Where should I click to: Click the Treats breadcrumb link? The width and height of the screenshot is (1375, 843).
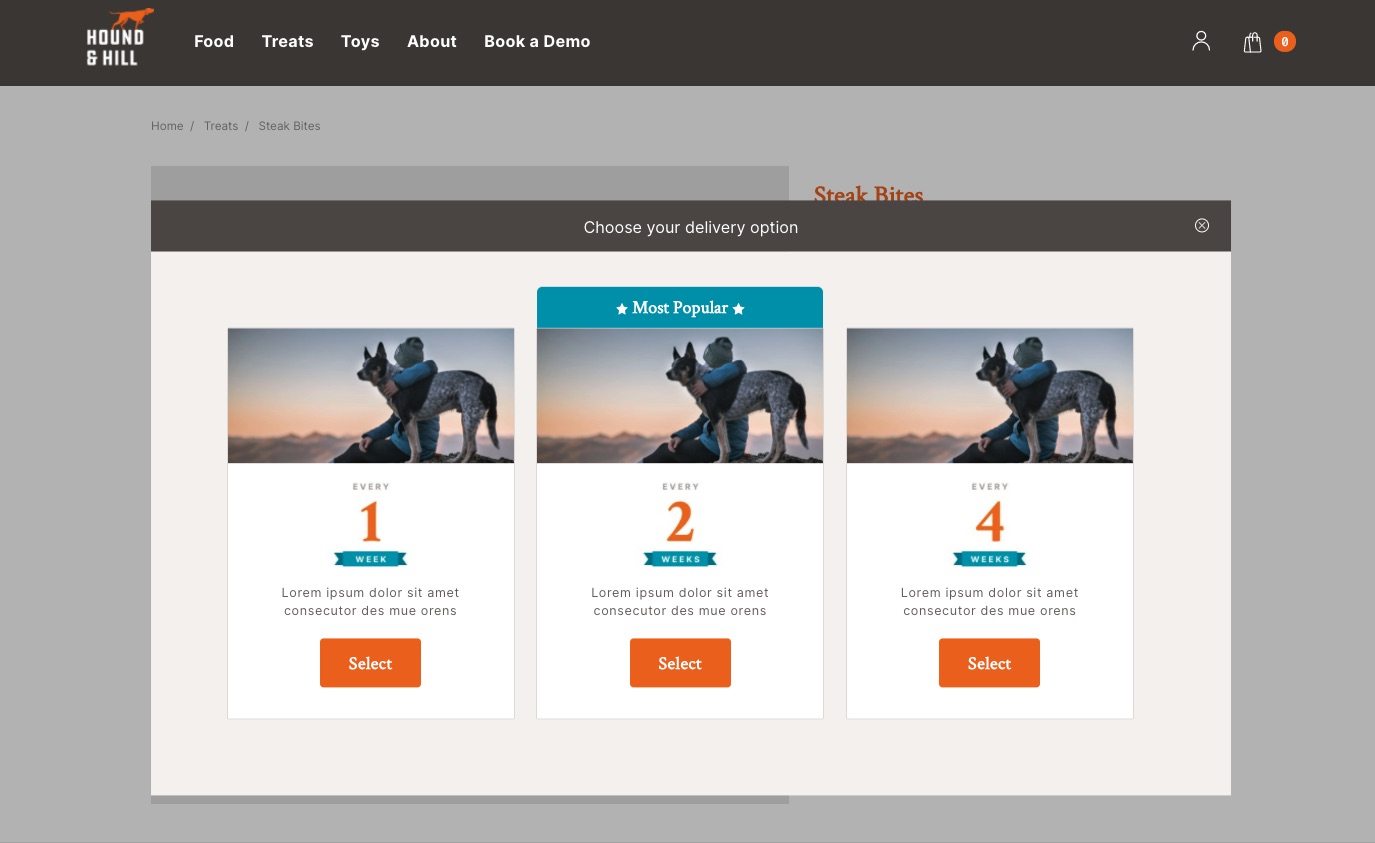221,126
